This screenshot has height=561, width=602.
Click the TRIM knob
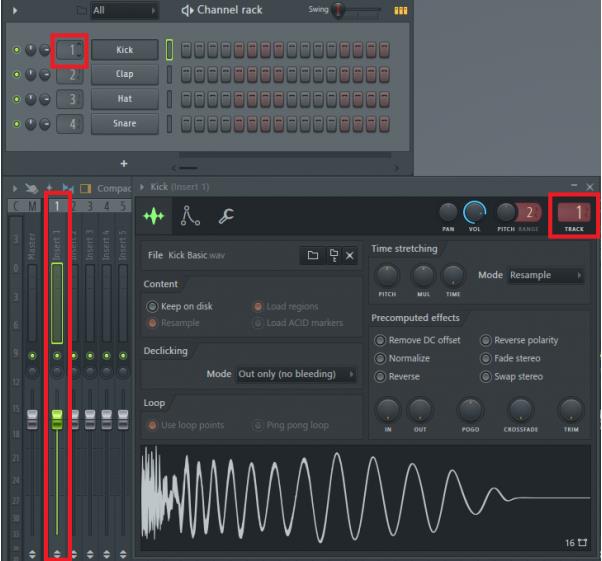click(571, 410)
